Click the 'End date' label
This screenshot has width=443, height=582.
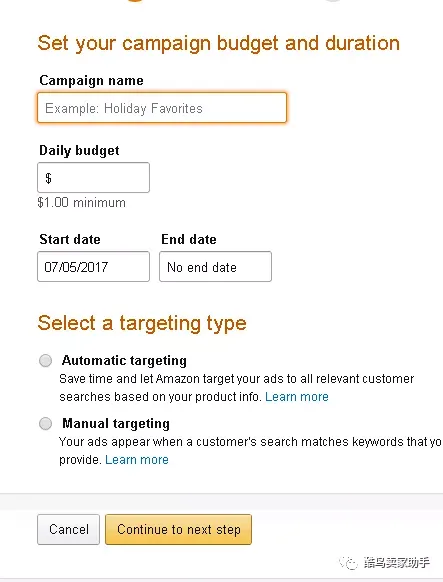coord(189,239)
